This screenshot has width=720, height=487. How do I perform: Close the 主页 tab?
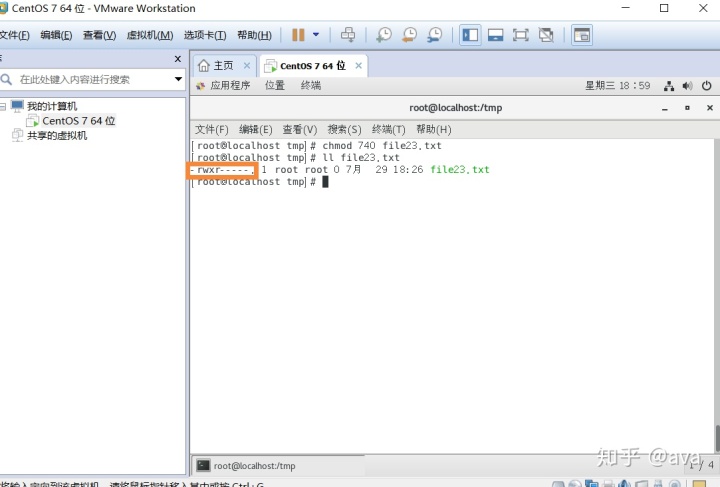[247, 66]
